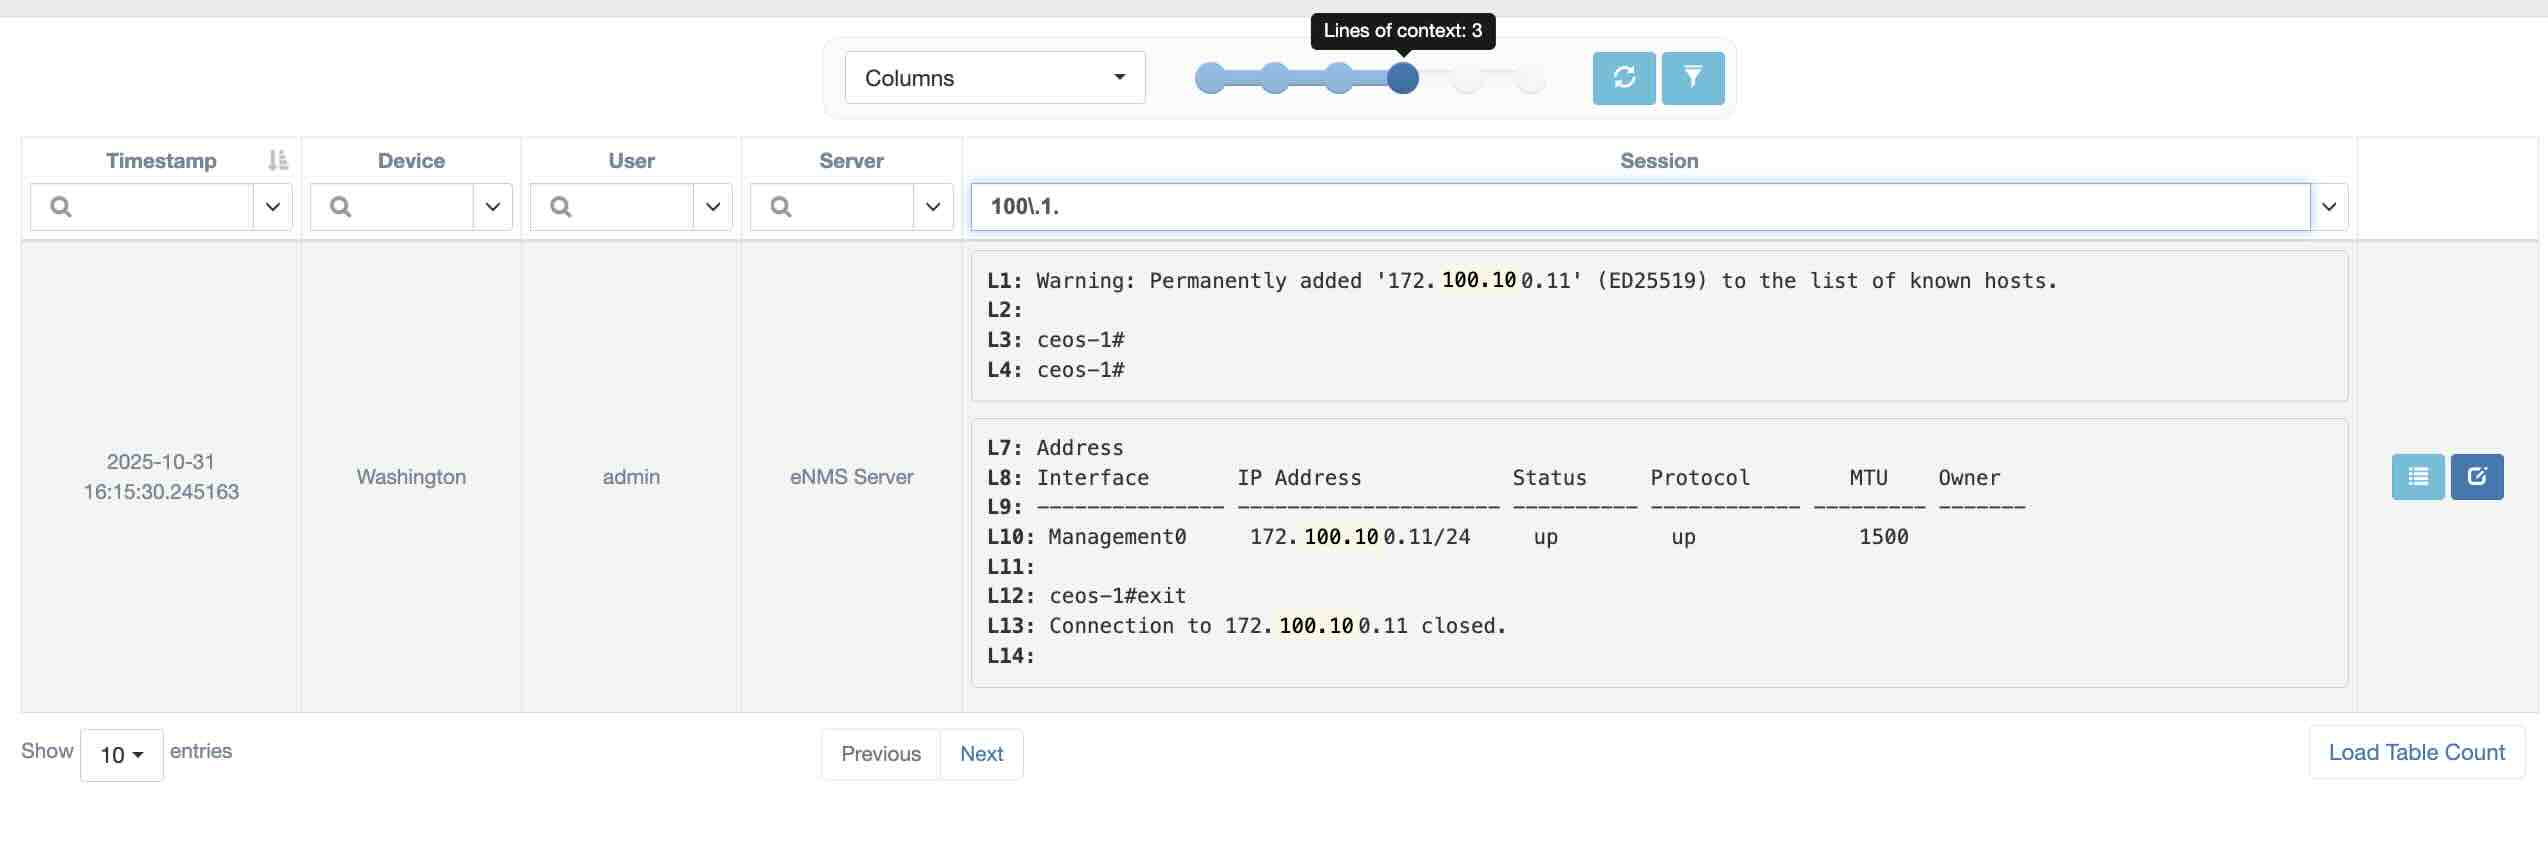
Task: Click the Device column header
Action: point(411,160)
